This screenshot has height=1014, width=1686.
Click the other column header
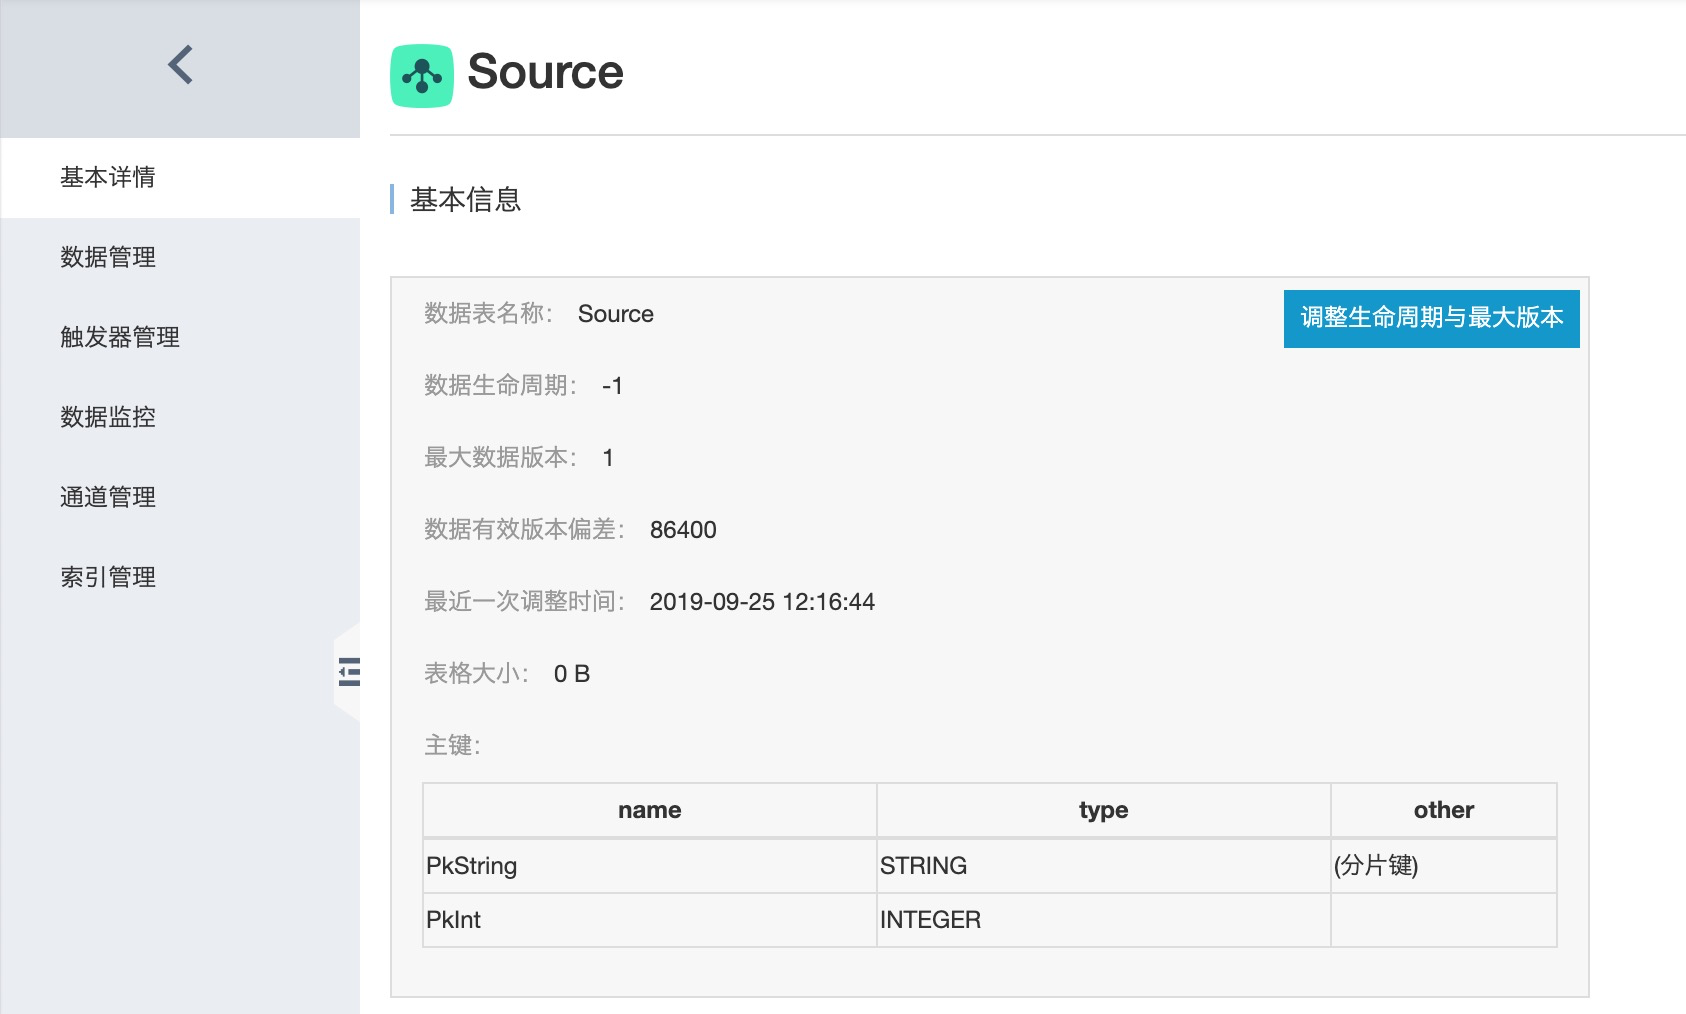coord(1444,810)
